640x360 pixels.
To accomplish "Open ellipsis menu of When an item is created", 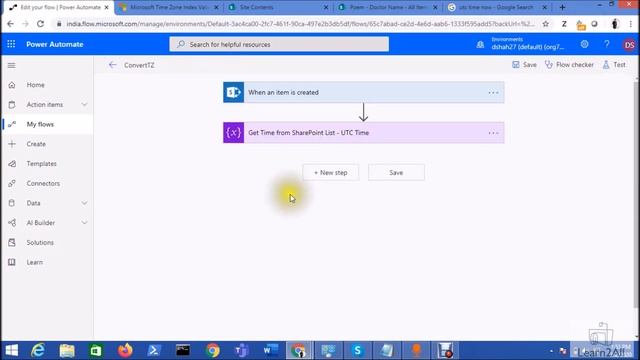I will [x=493, y=93].
